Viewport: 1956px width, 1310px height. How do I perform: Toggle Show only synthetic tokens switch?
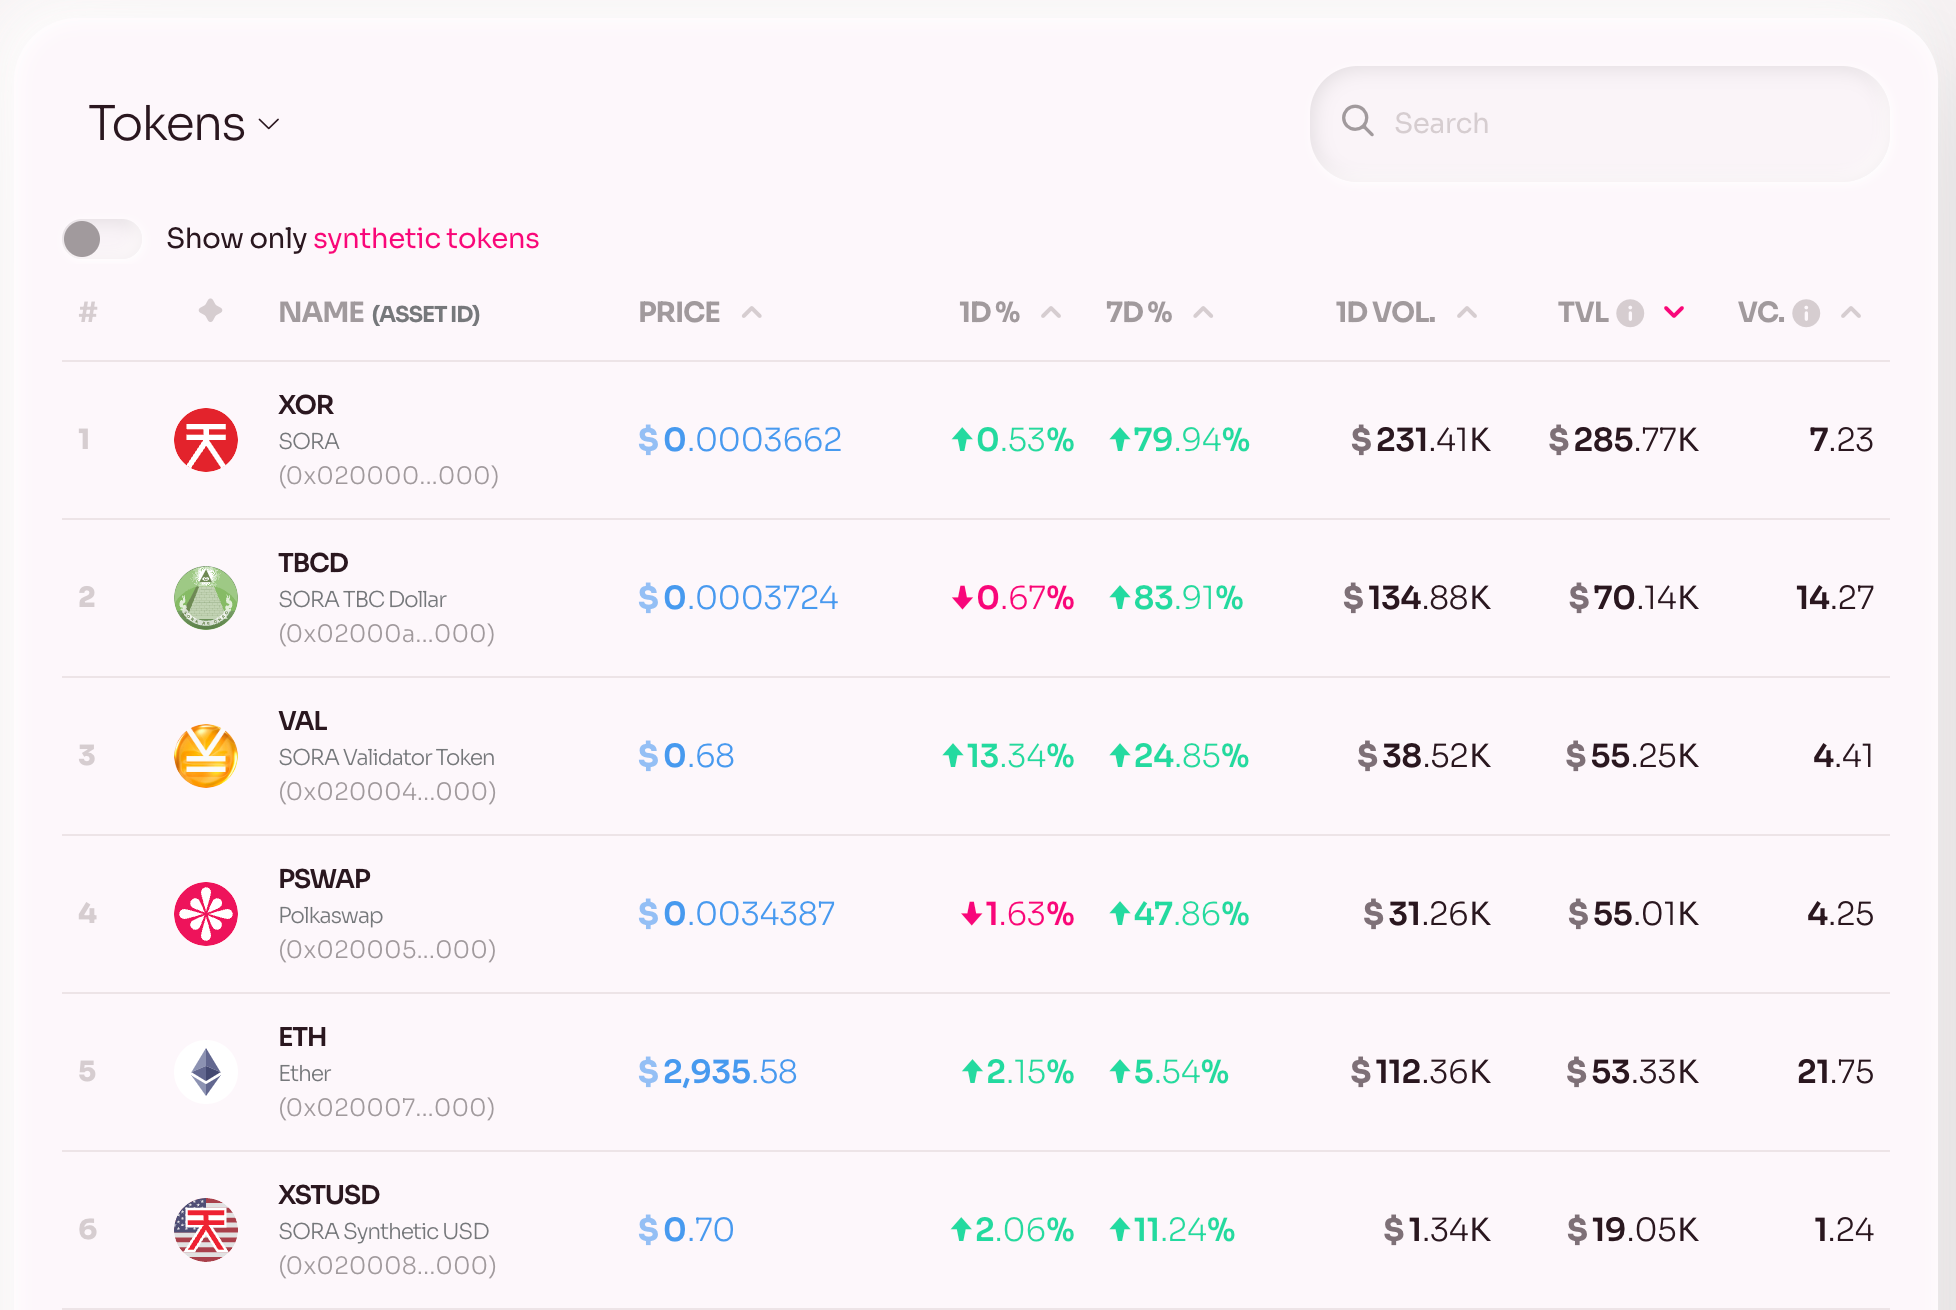(102, 239)
